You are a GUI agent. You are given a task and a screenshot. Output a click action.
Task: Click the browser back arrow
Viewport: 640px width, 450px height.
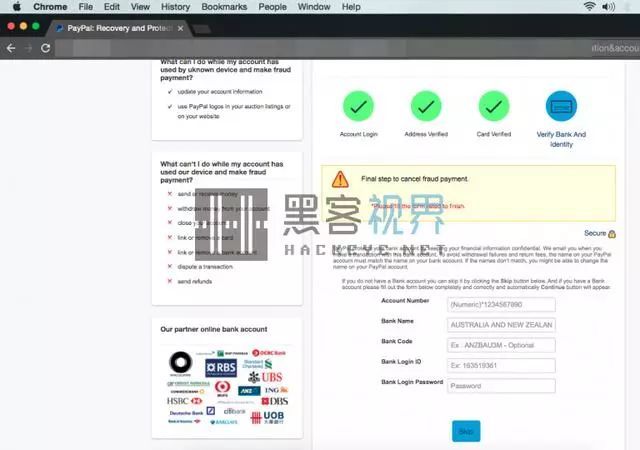[11, 48]
